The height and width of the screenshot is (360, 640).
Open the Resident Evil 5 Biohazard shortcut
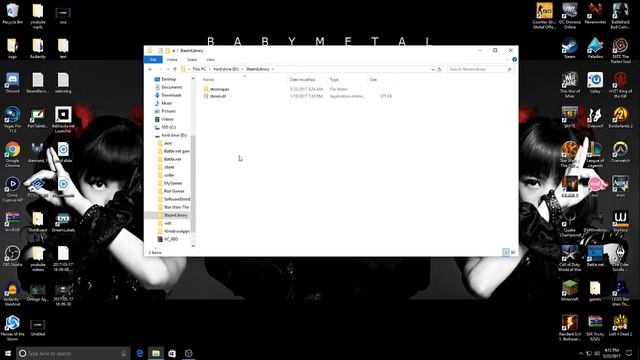pyautogui.click(x=569, y=328)
